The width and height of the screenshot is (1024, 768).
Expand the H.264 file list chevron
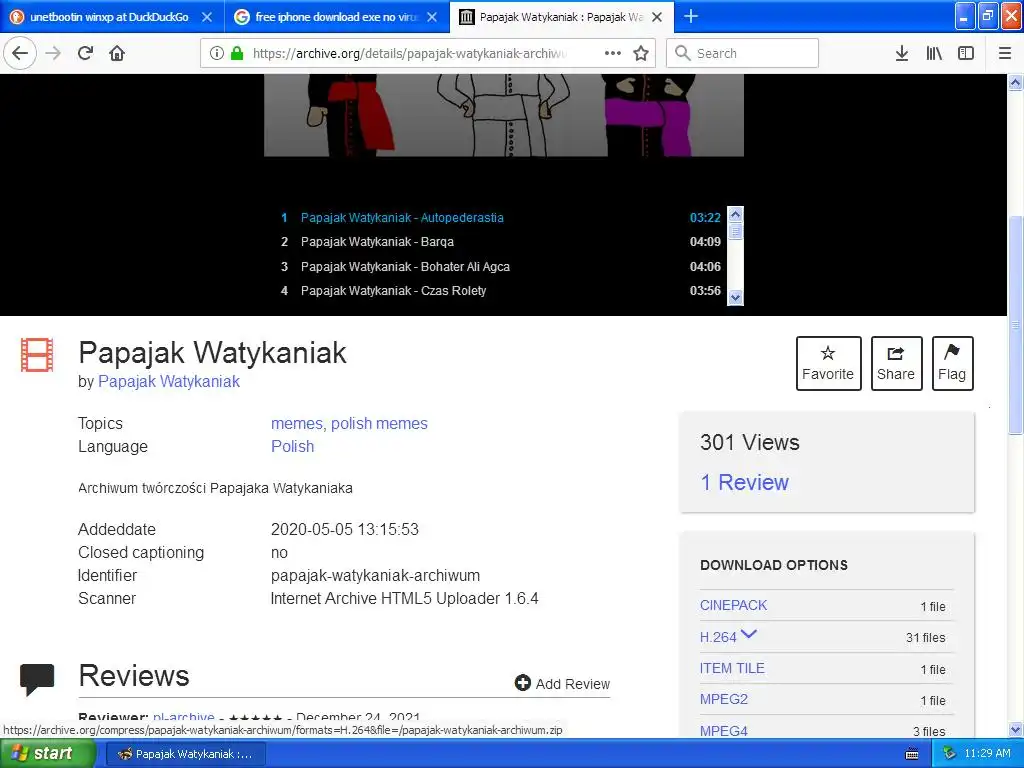coord(749,634)
